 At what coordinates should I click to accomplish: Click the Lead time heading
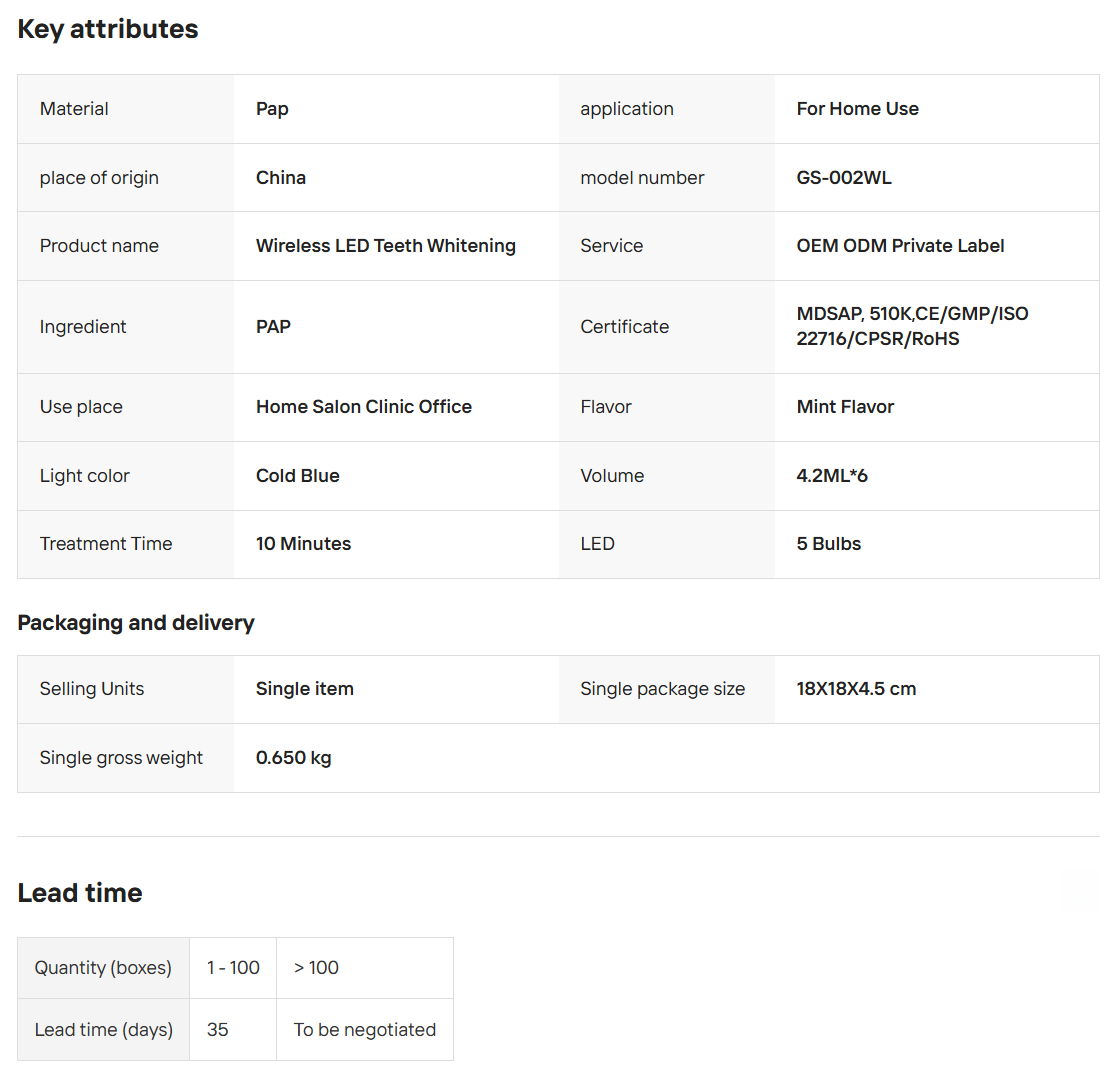[x=80, y=893]
